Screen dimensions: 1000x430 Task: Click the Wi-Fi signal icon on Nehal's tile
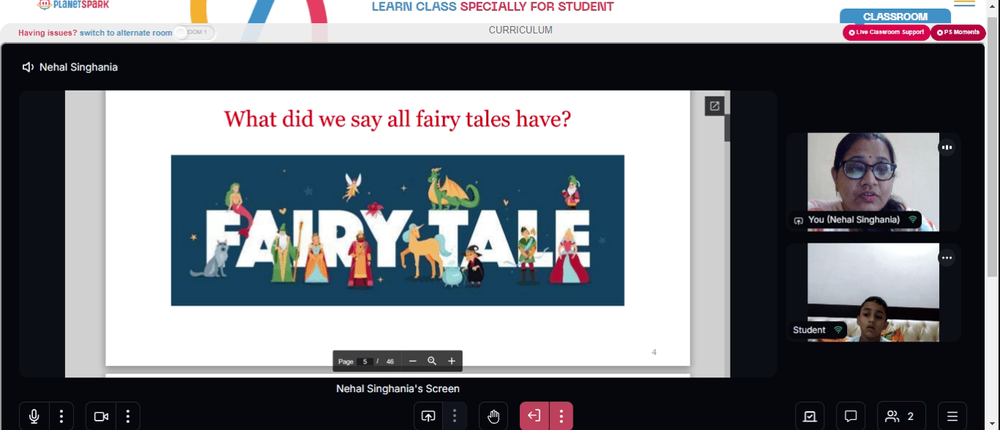tap(913, 219)
